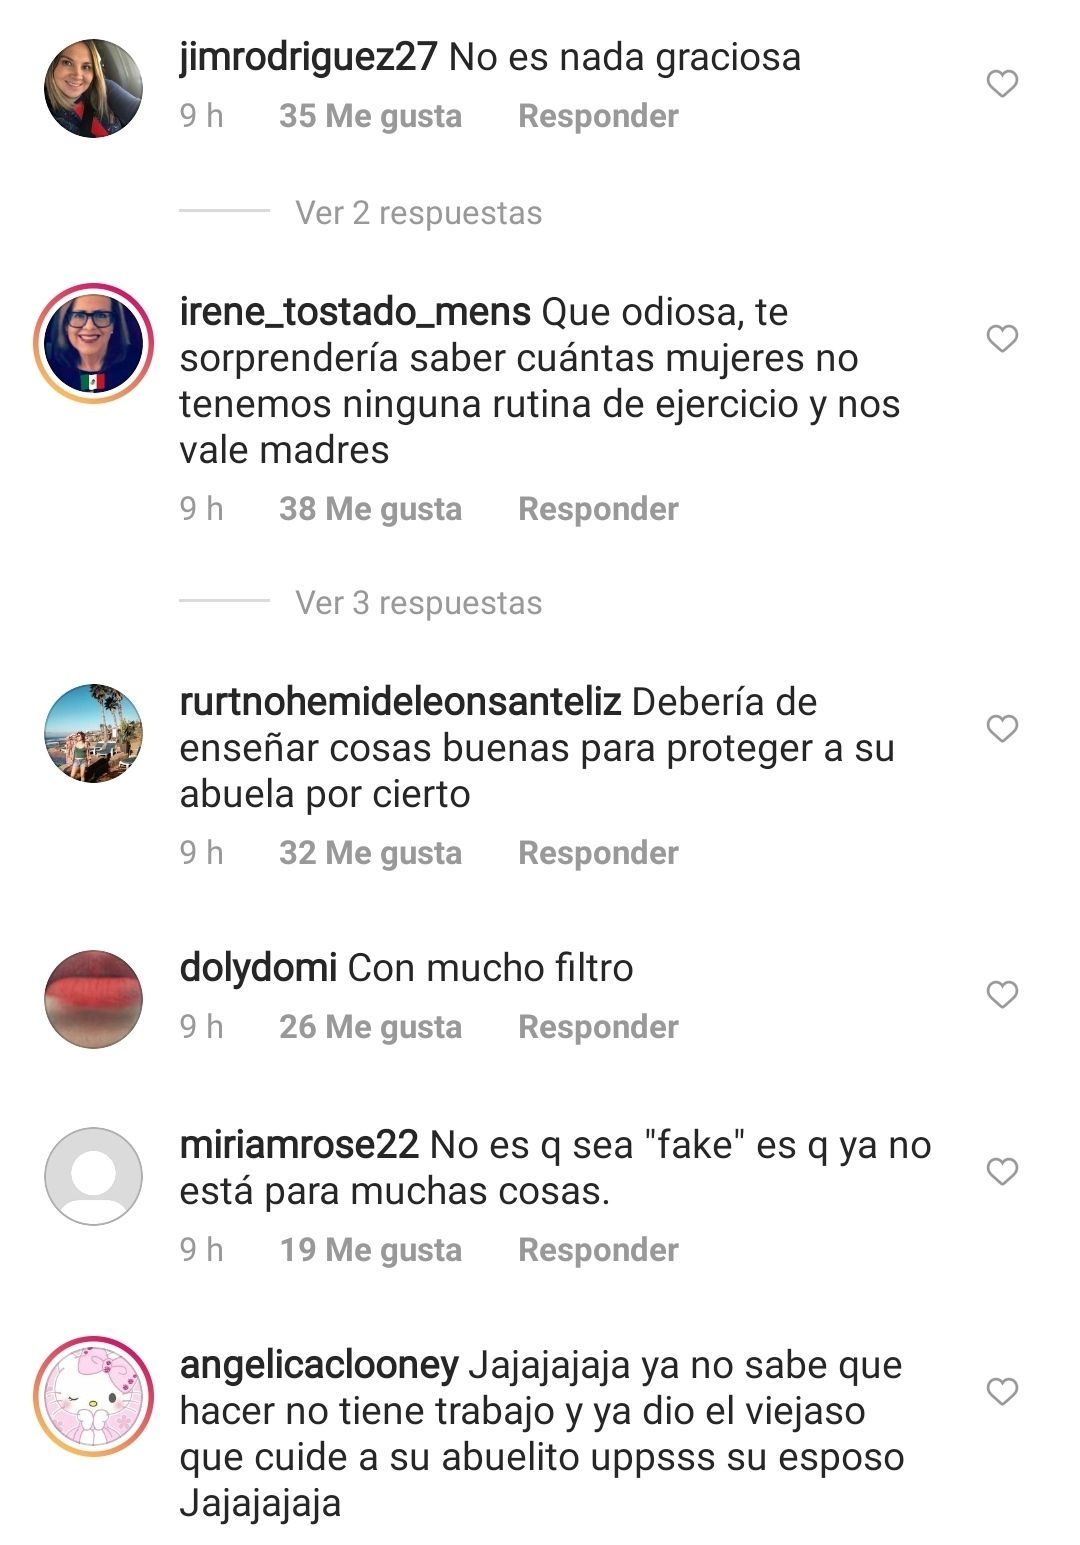Expand 'Ver 3 respuestas' replies thread
Image resolution: width=1080 pixels, height=1545 pixels.
pyautogui.click(x=418, y=603)
